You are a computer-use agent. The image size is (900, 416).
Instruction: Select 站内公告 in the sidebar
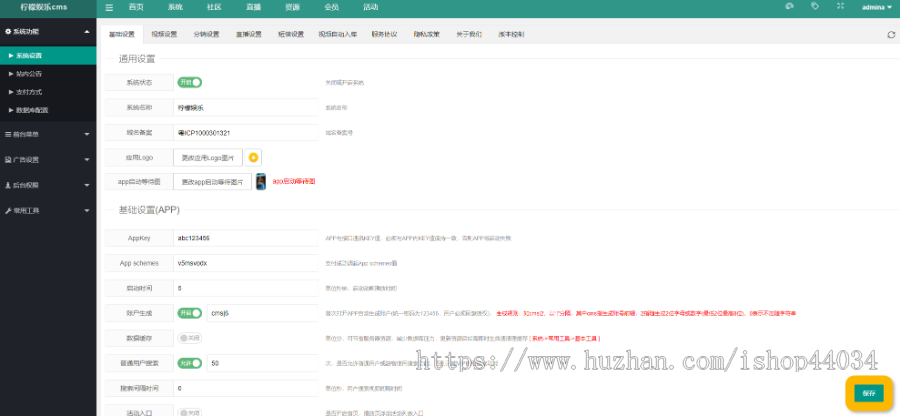click(48, 73)
